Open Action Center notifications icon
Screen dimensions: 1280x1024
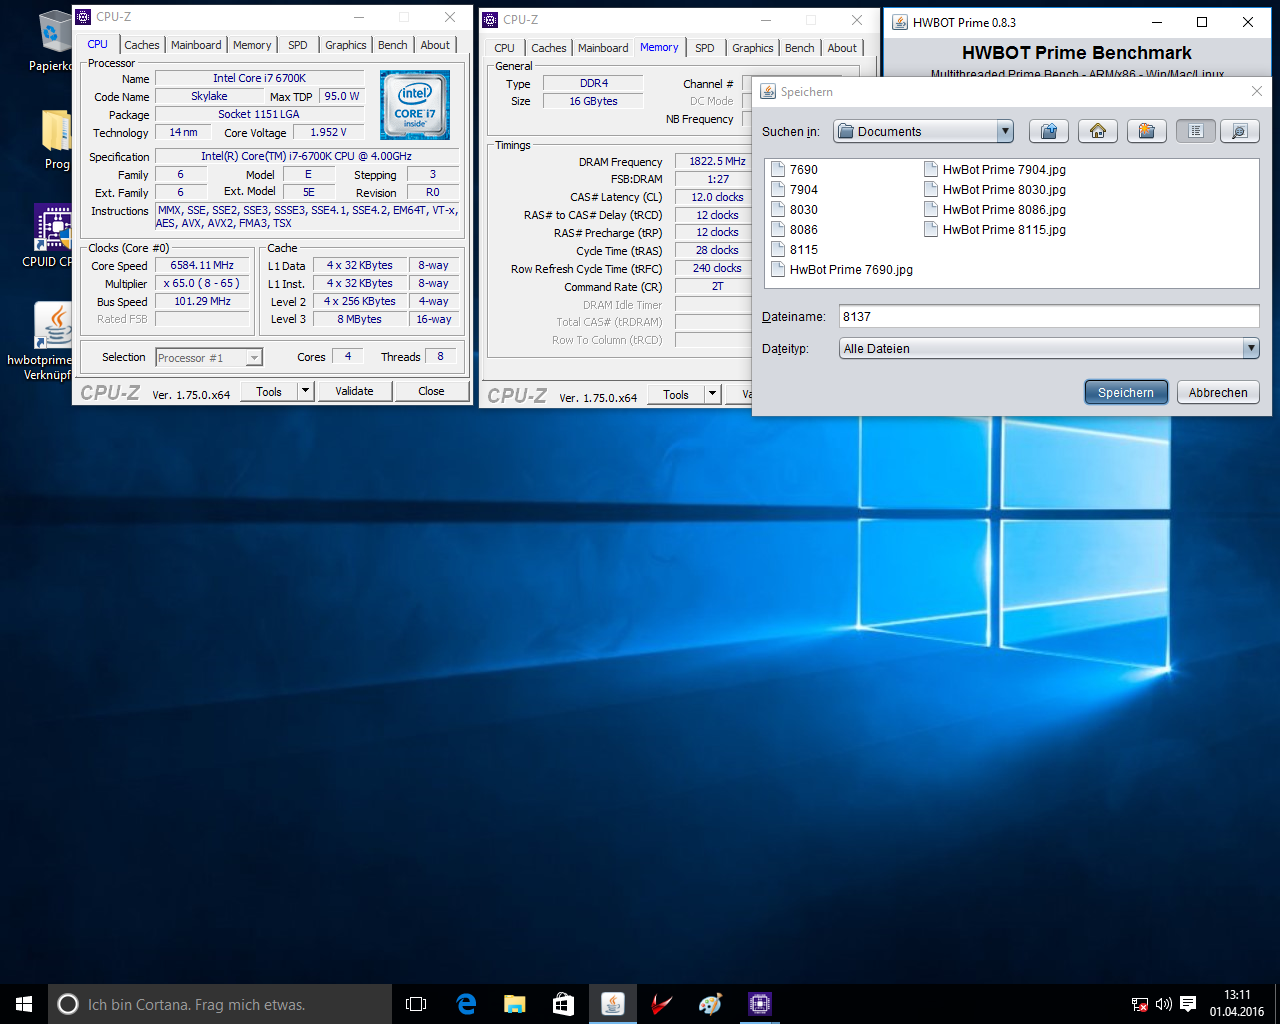[x=1188, y=1004]
